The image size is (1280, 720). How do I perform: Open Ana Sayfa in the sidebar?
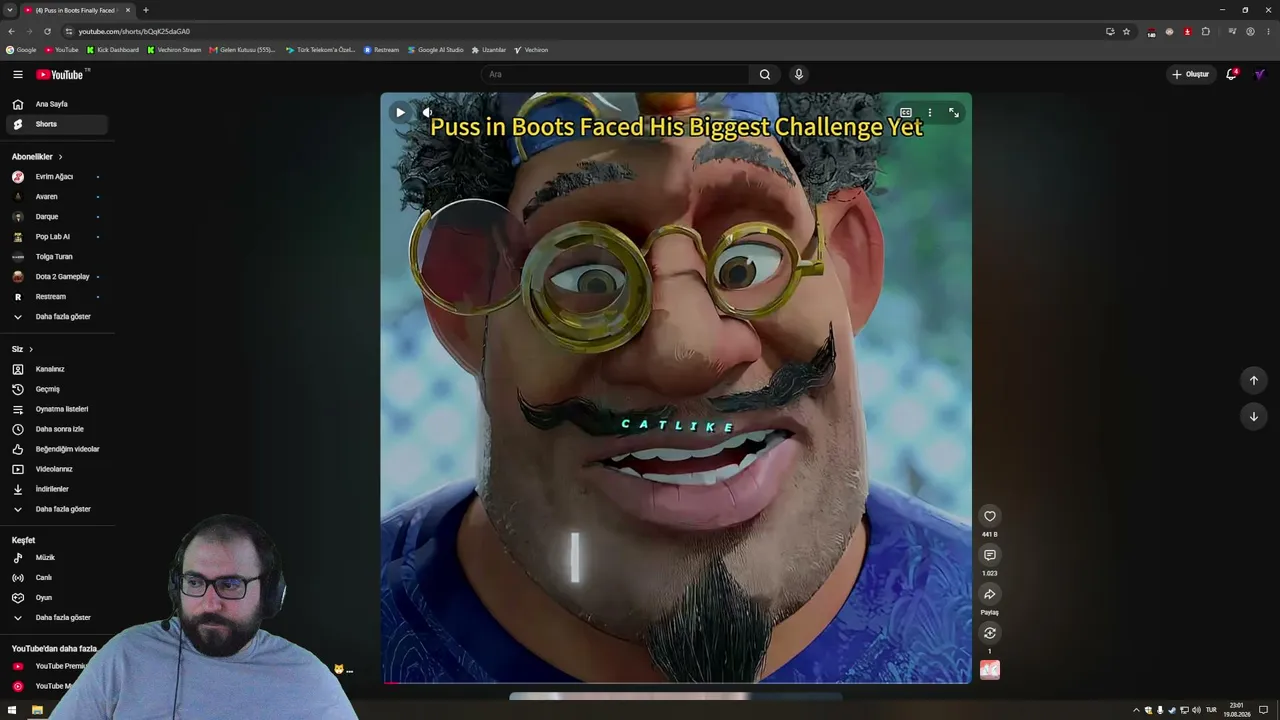coord(57,104)
